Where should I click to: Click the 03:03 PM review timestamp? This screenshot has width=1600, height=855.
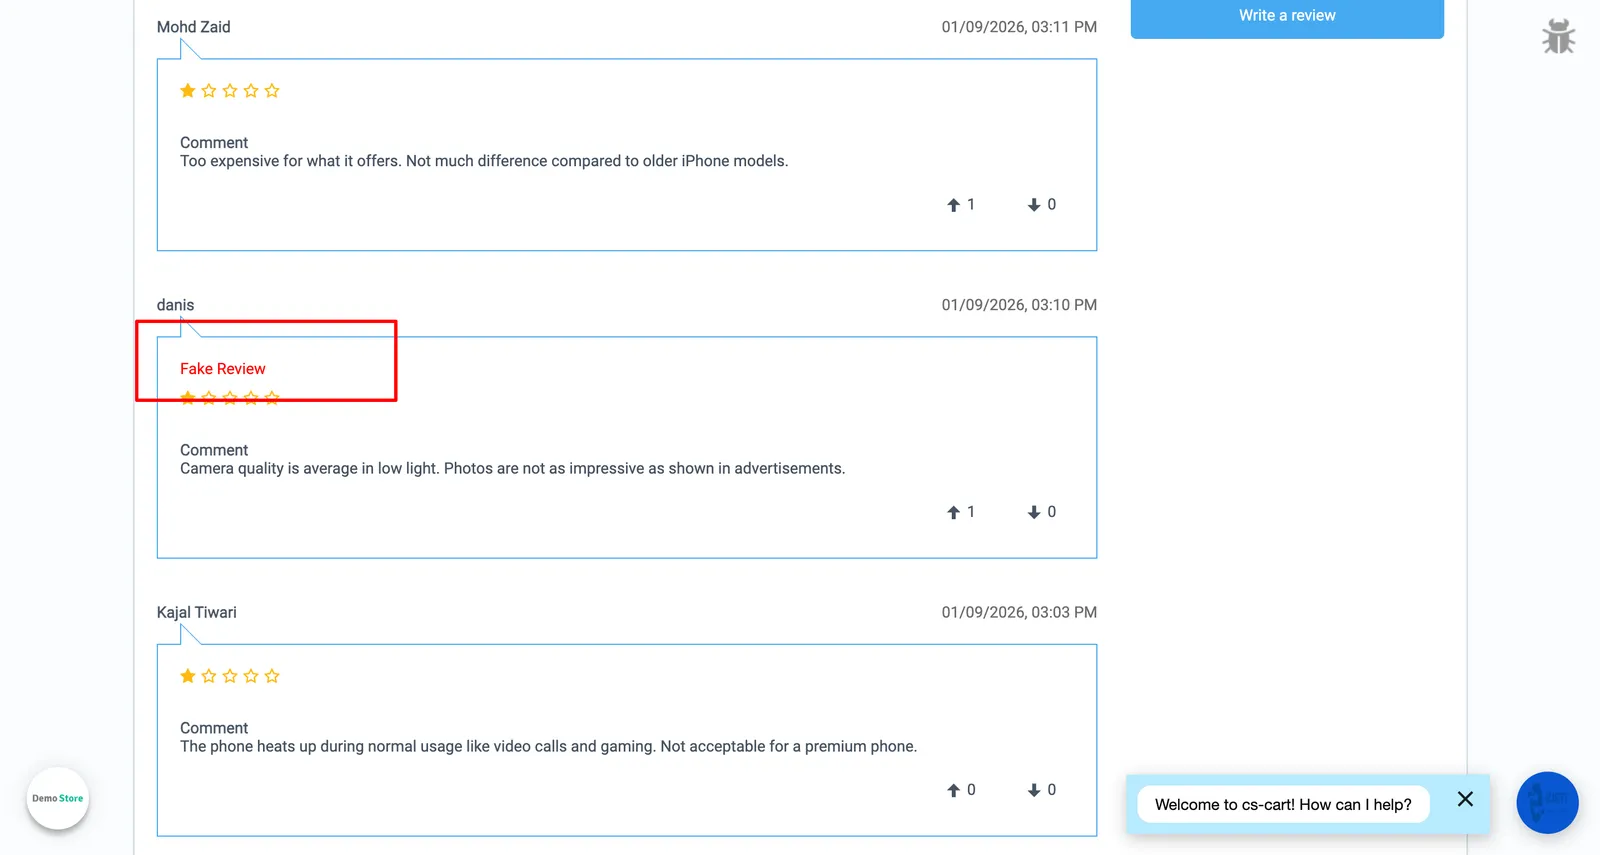(x=1019, y=612)
